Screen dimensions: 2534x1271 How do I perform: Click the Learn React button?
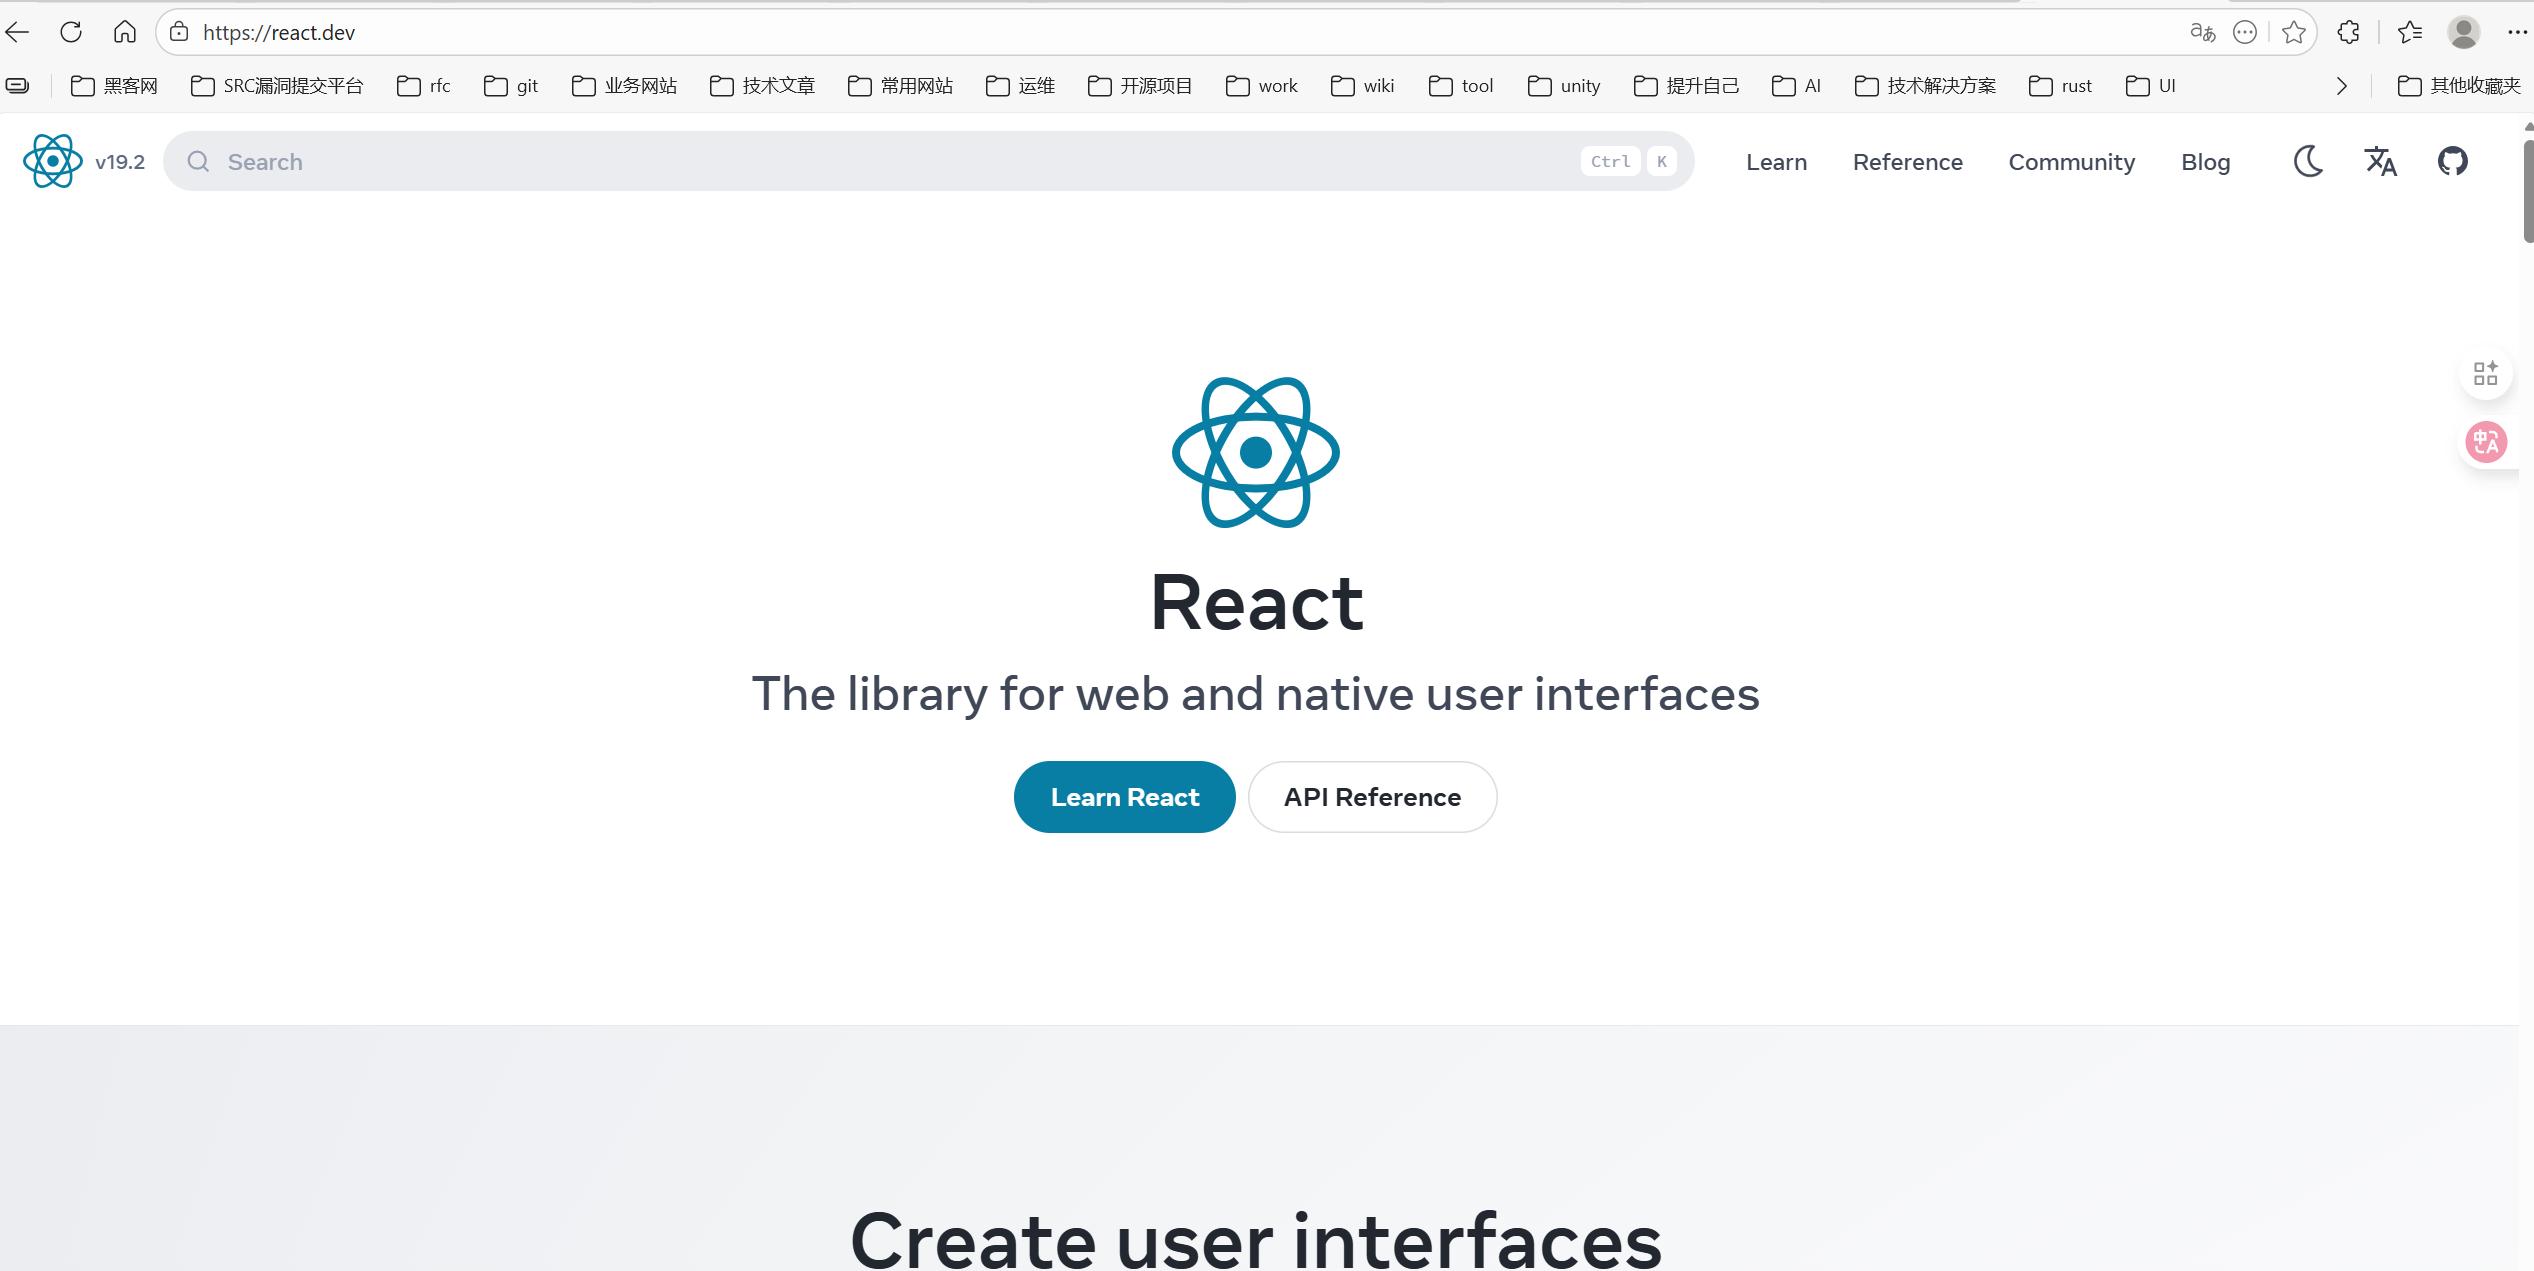1124,797
